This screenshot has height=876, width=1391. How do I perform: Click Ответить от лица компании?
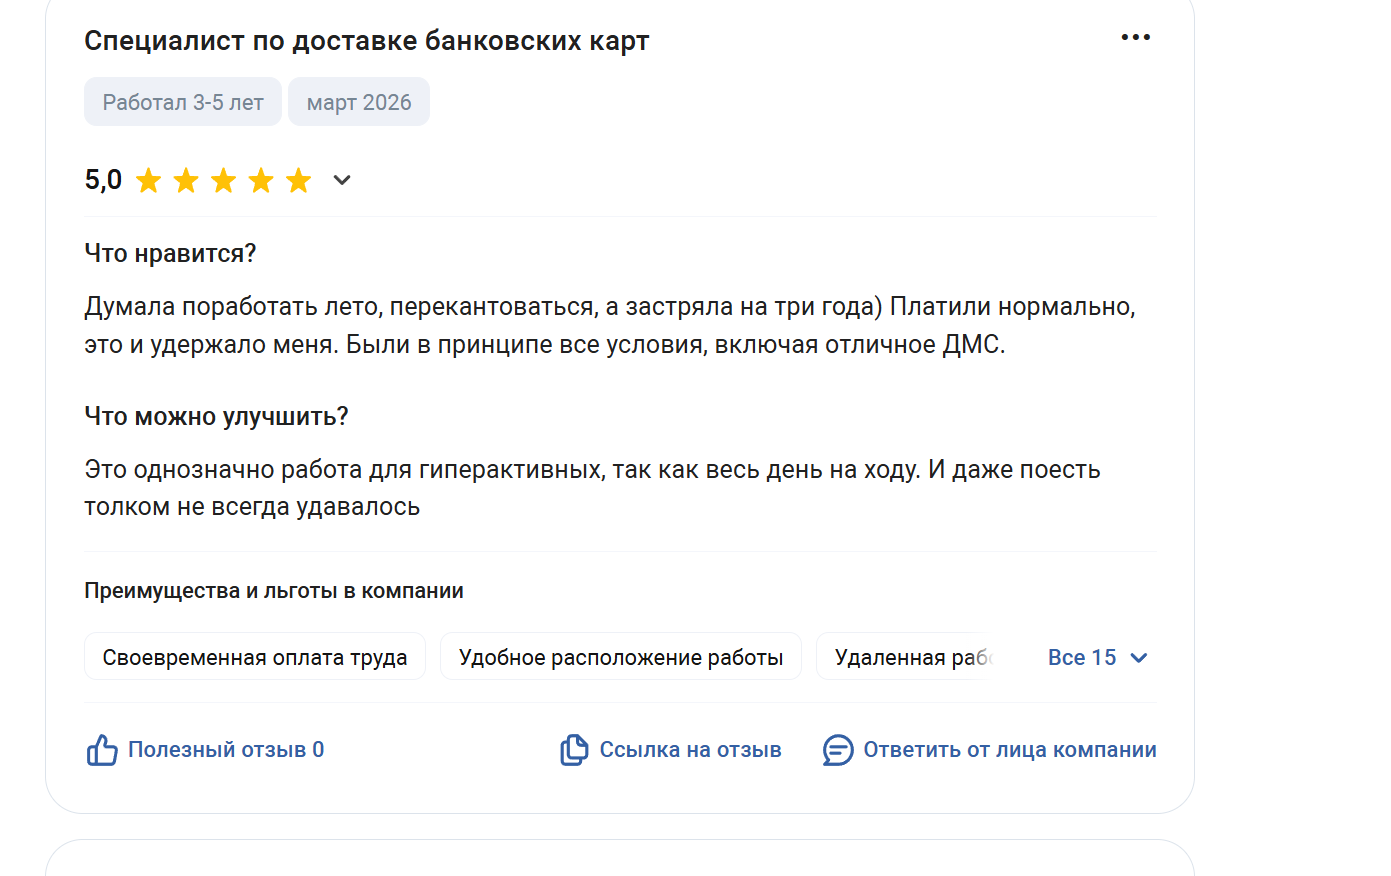[x=1009, y=750]
